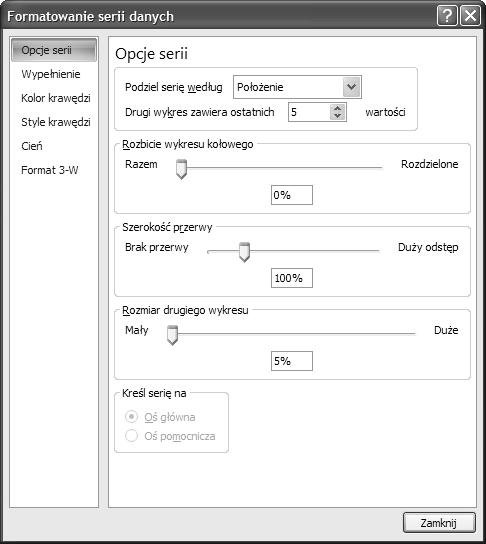Select the Oś główna radio button
Image resolution: width=486 pixels, height=544 pixels.
point(131,417)
